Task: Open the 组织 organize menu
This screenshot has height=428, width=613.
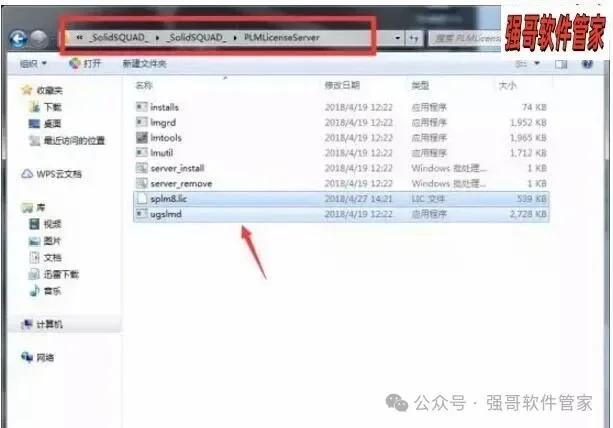Action: point(33,63)
